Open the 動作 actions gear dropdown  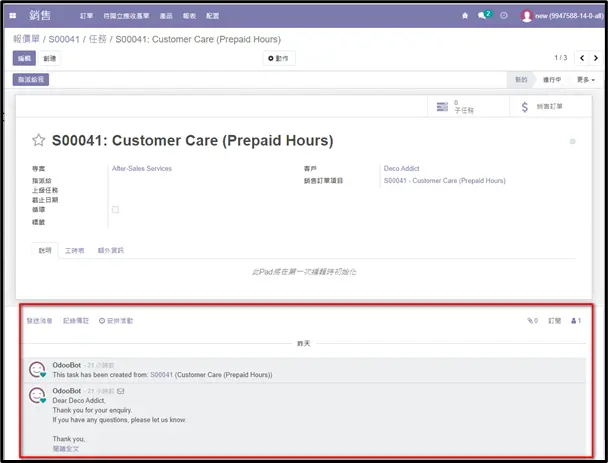[278, 58]
